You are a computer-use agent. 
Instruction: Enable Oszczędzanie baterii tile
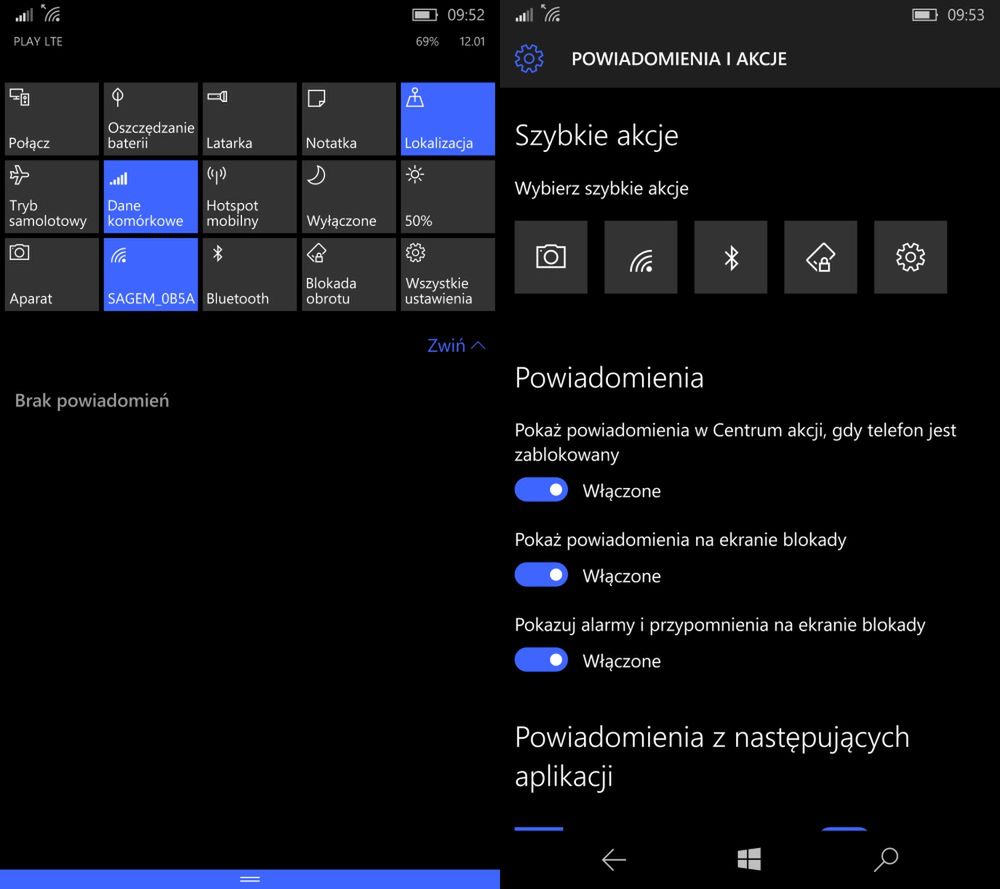point(151,119)
